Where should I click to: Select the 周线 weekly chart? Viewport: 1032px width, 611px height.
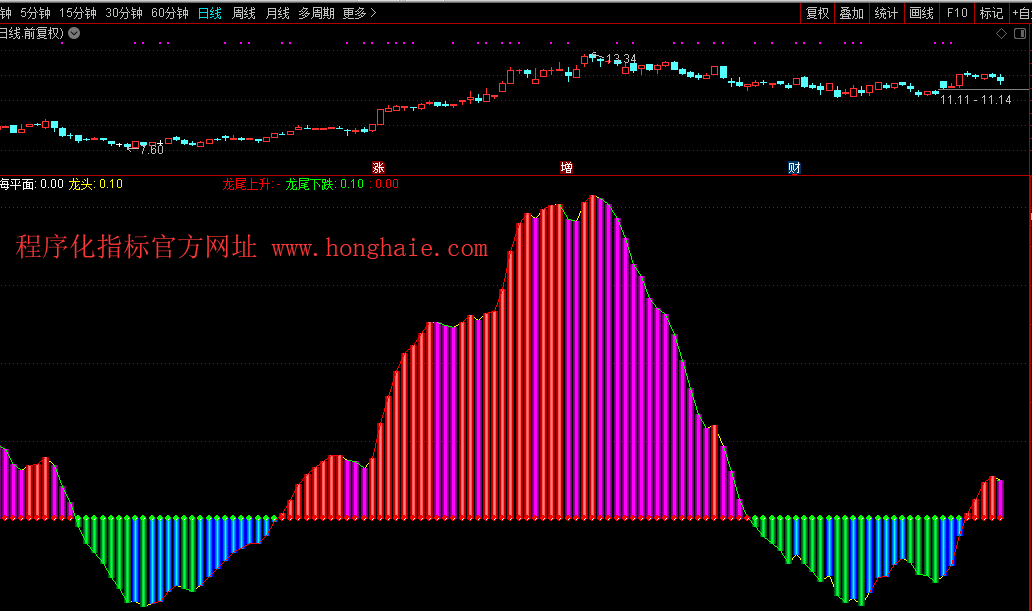244,13
